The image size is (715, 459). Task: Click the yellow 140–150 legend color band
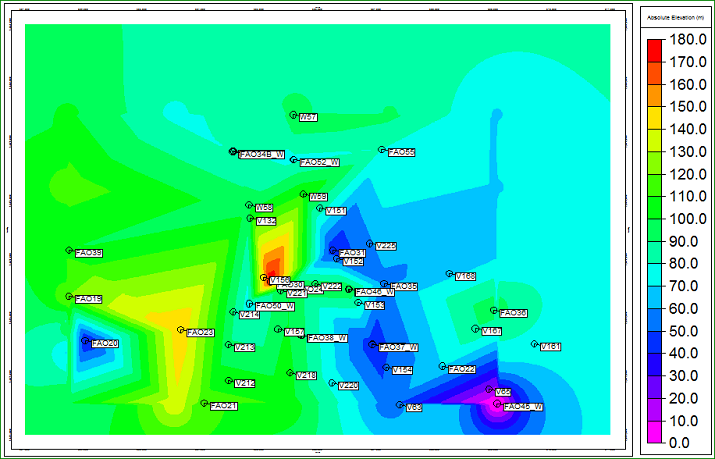pyautogui.click(x=654, y=118)
